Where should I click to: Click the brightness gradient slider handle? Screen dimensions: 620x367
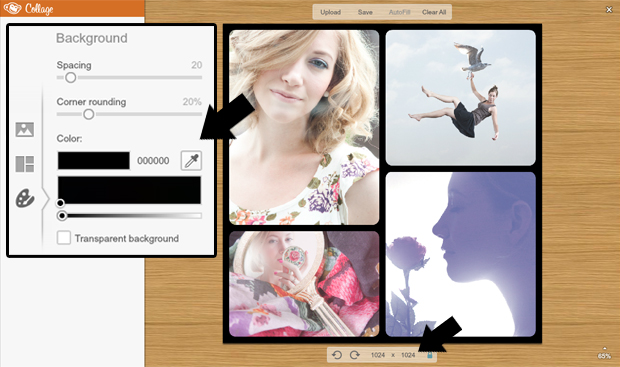(62, 216)
